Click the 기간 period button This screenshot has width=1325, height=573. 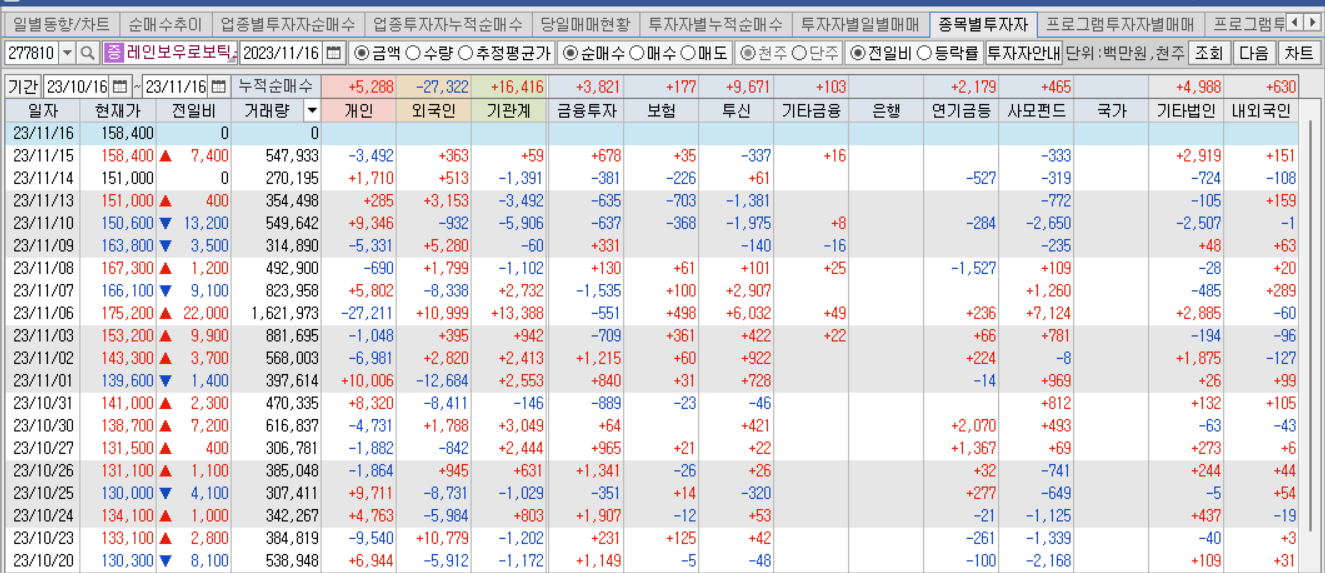click(x=23, y=87)
